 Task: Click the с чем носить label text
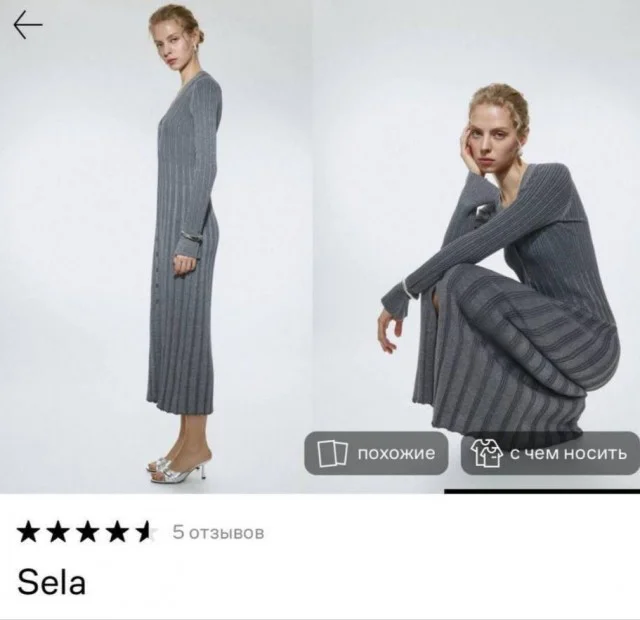(x=568, y=453)
